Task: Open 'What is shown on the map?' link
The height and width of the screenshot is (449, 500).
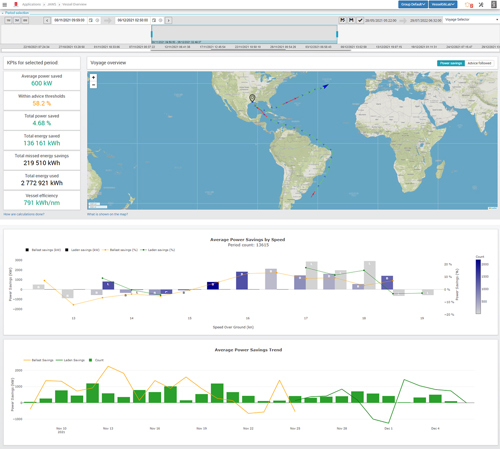Action: click(x=107, y=214)
